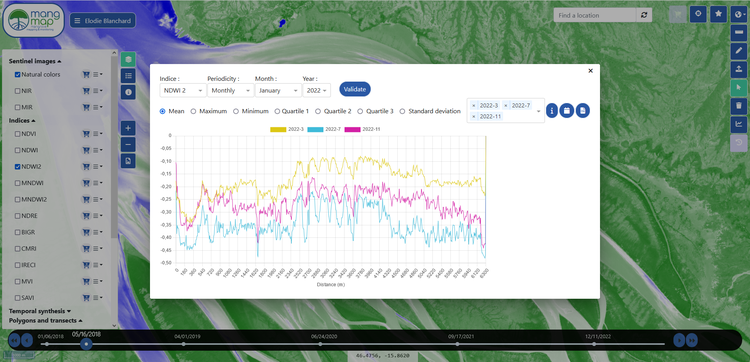Image resolution: width=750 pixels, height=362 pixels.
Task: Remove the 2022-3 date tag
Action: (x=474, y=105)
